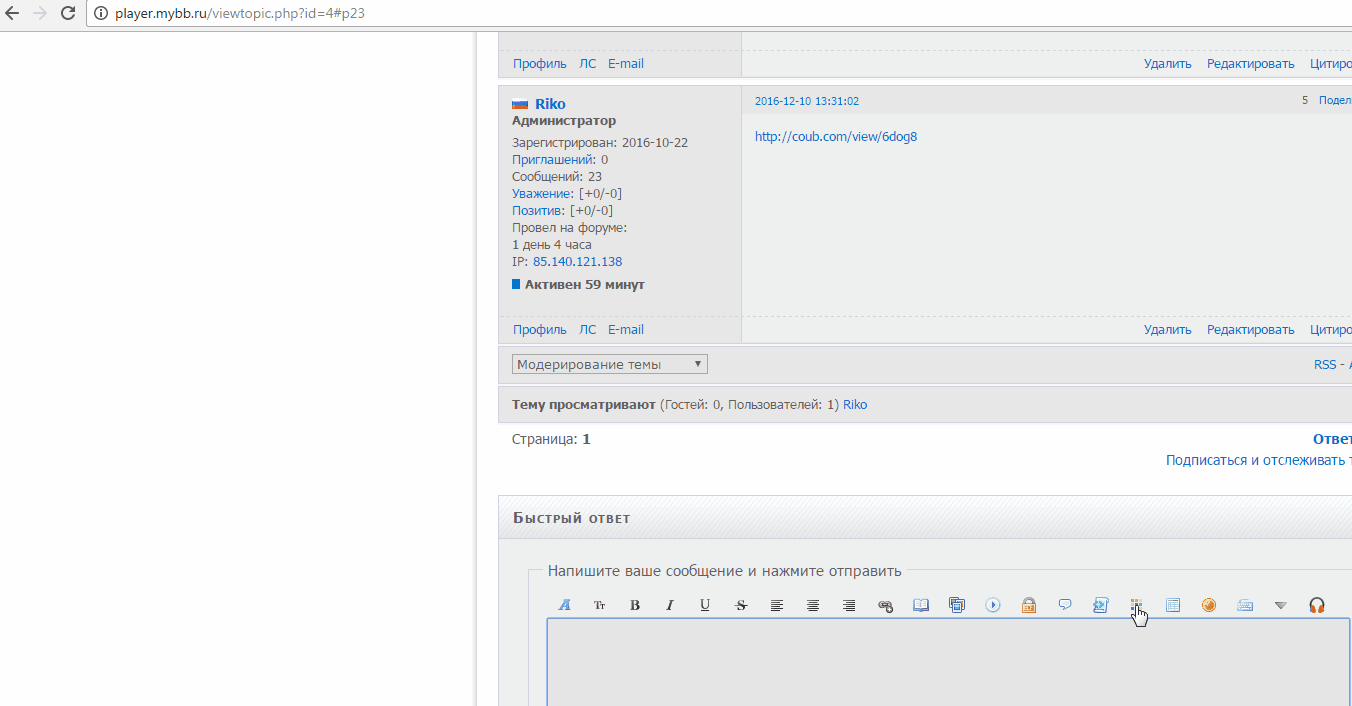This screenshot has height=706, width=1352.
Task: Apply italic formatting in the editor toolbar
Action: [670, 605]
